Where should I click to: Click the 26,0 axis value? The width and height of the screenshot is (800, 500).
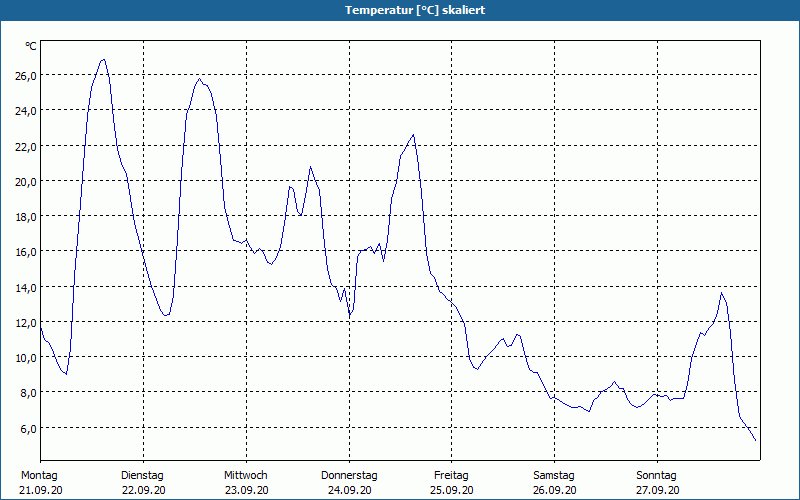(x=26, y=76)
